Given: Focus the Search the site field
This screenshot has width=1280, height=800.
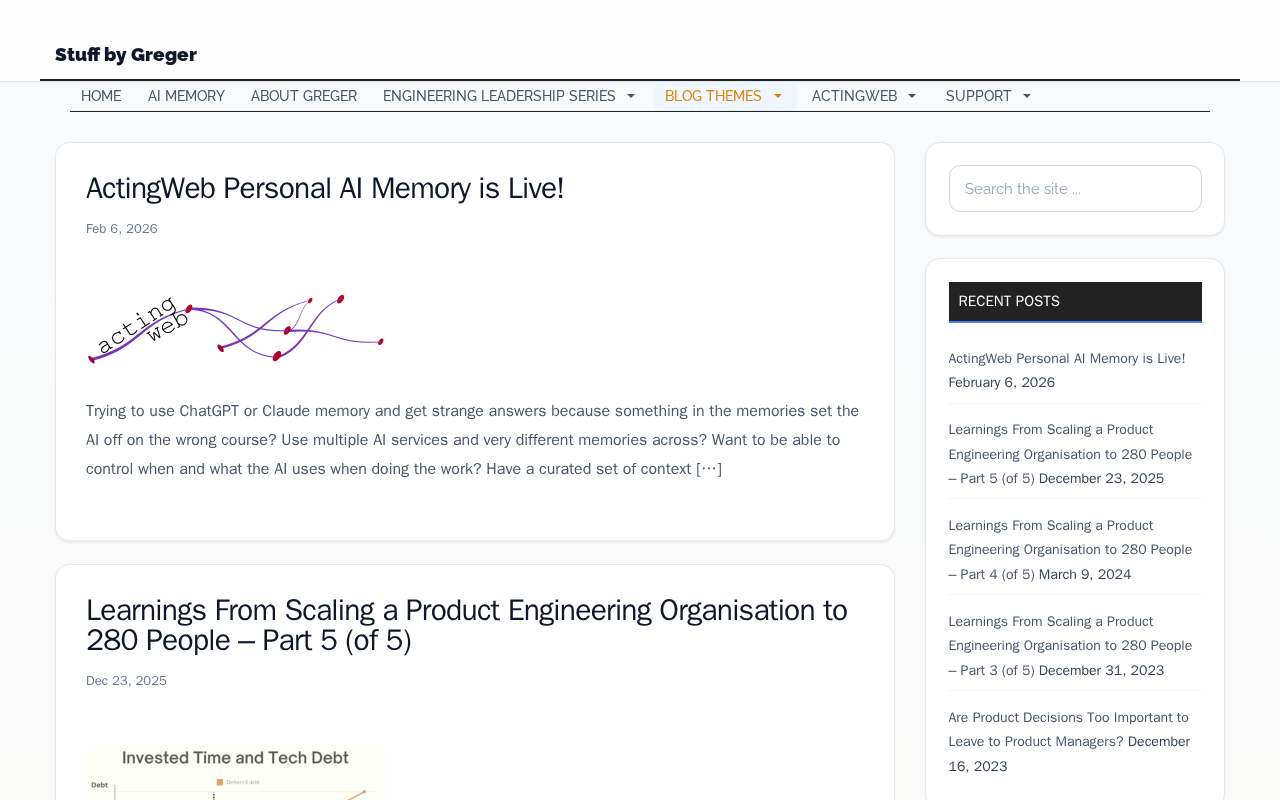Looking at the screenshot, I should point(1075,188).
